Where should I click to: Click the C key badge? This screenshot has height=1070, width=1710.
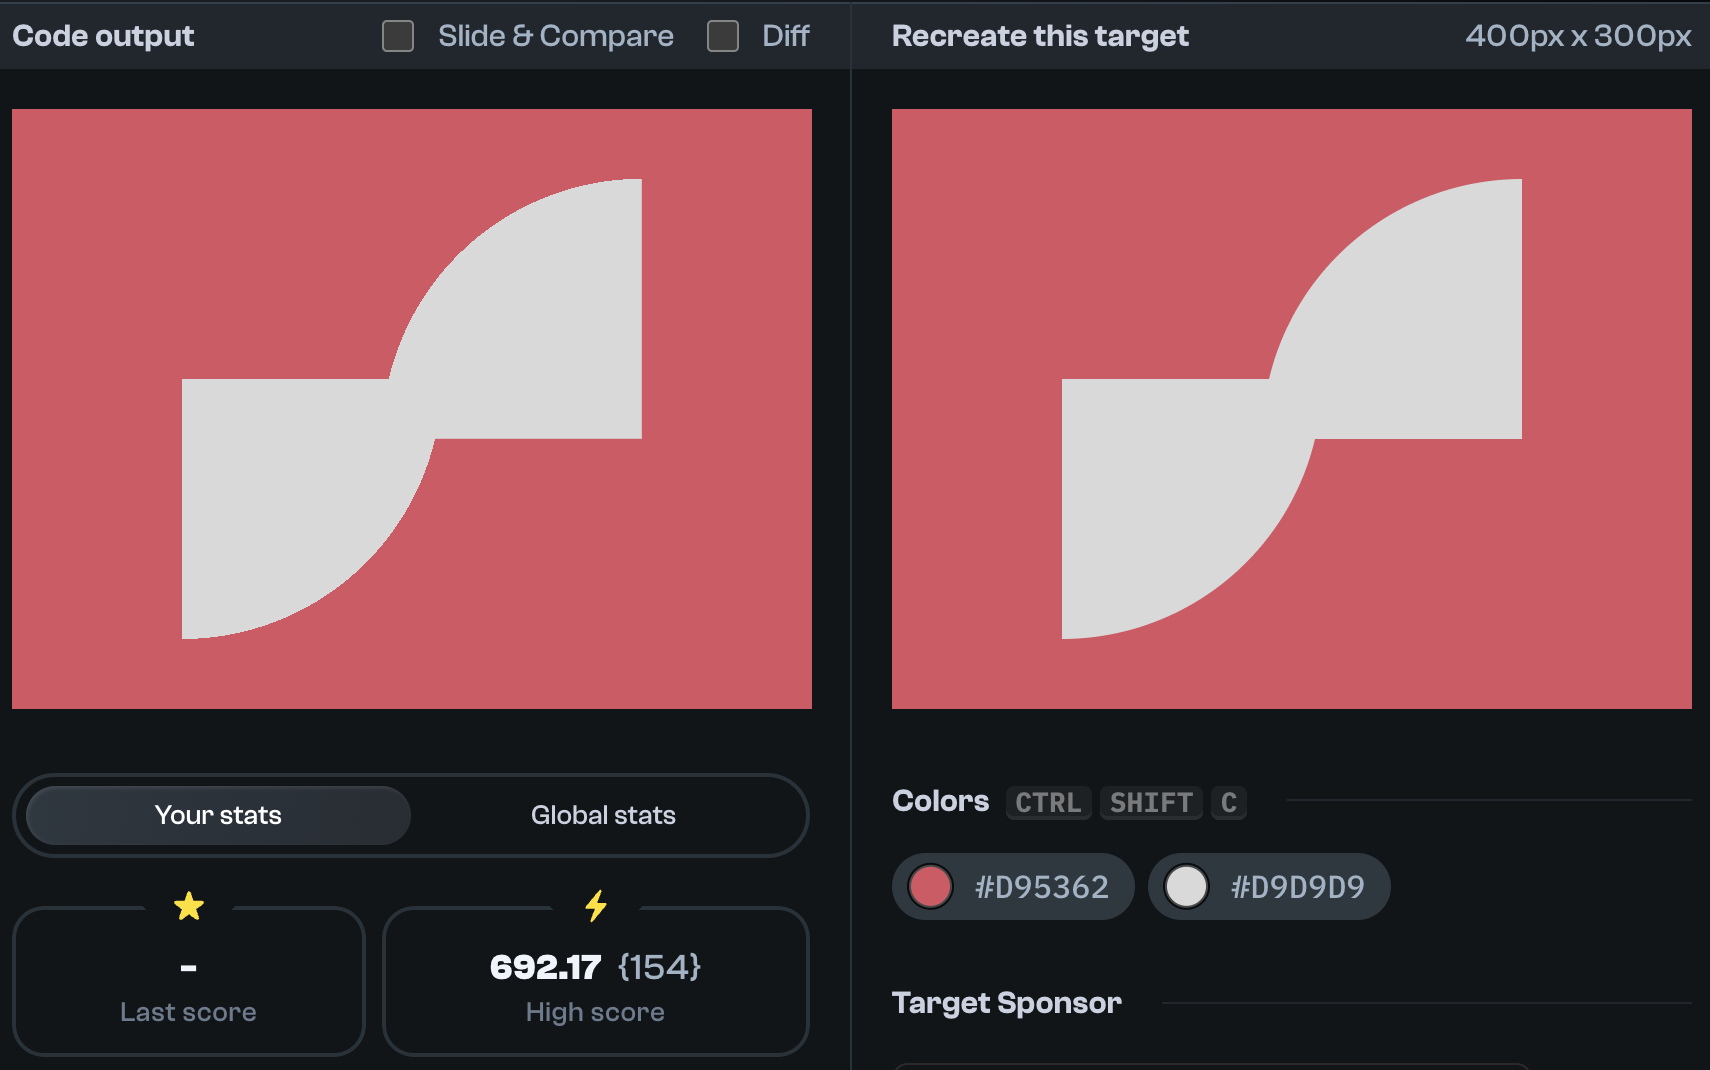click(1229, 803)
